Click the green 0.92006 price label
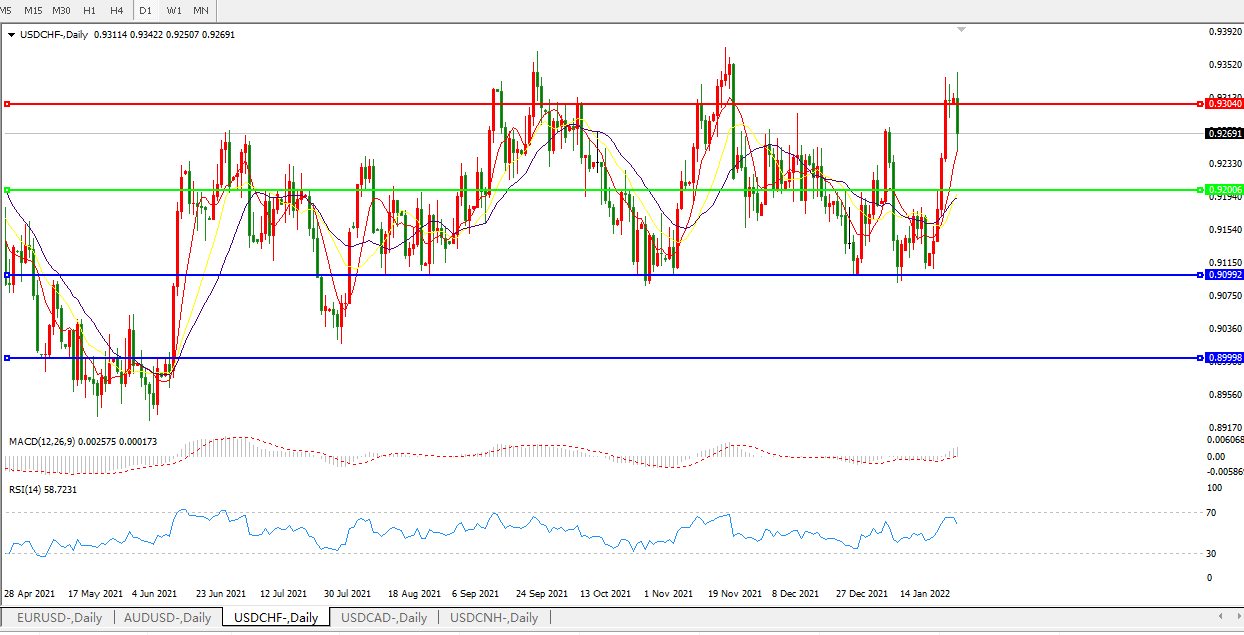The width and height of the screenshot is (1244, 635). (1224, 190)
